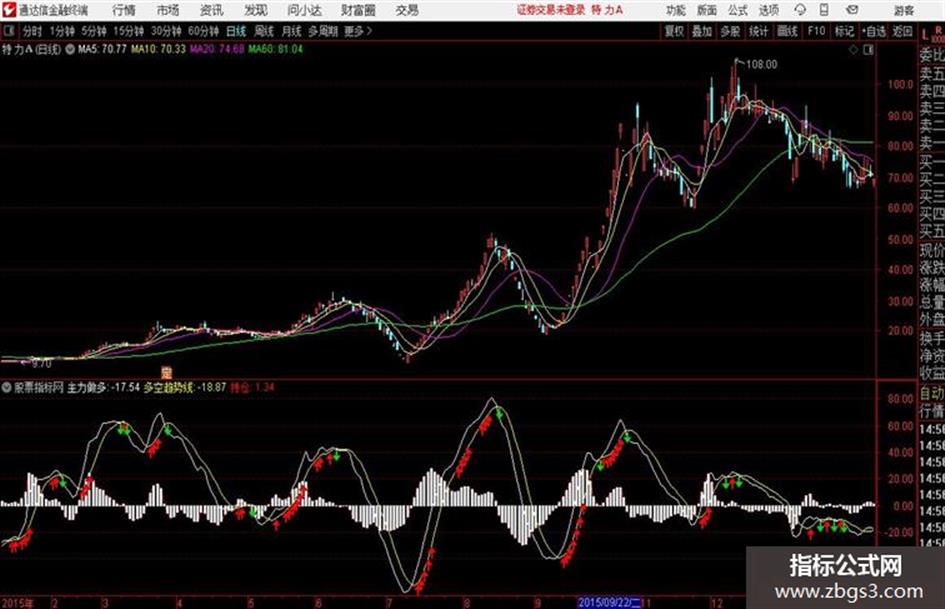
Task: Open the 财富圈 menu
Action: click(358, 10)
